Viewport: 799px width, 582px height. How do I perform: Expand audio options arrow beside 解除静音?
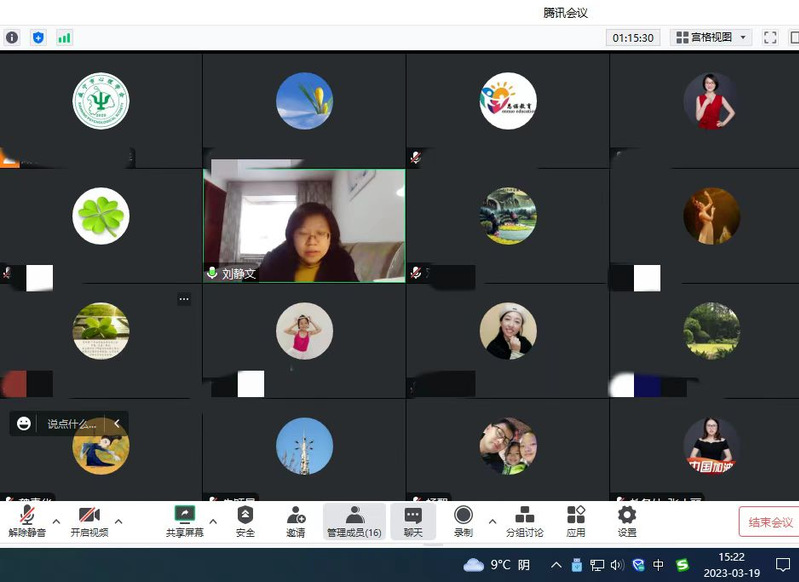56,521
